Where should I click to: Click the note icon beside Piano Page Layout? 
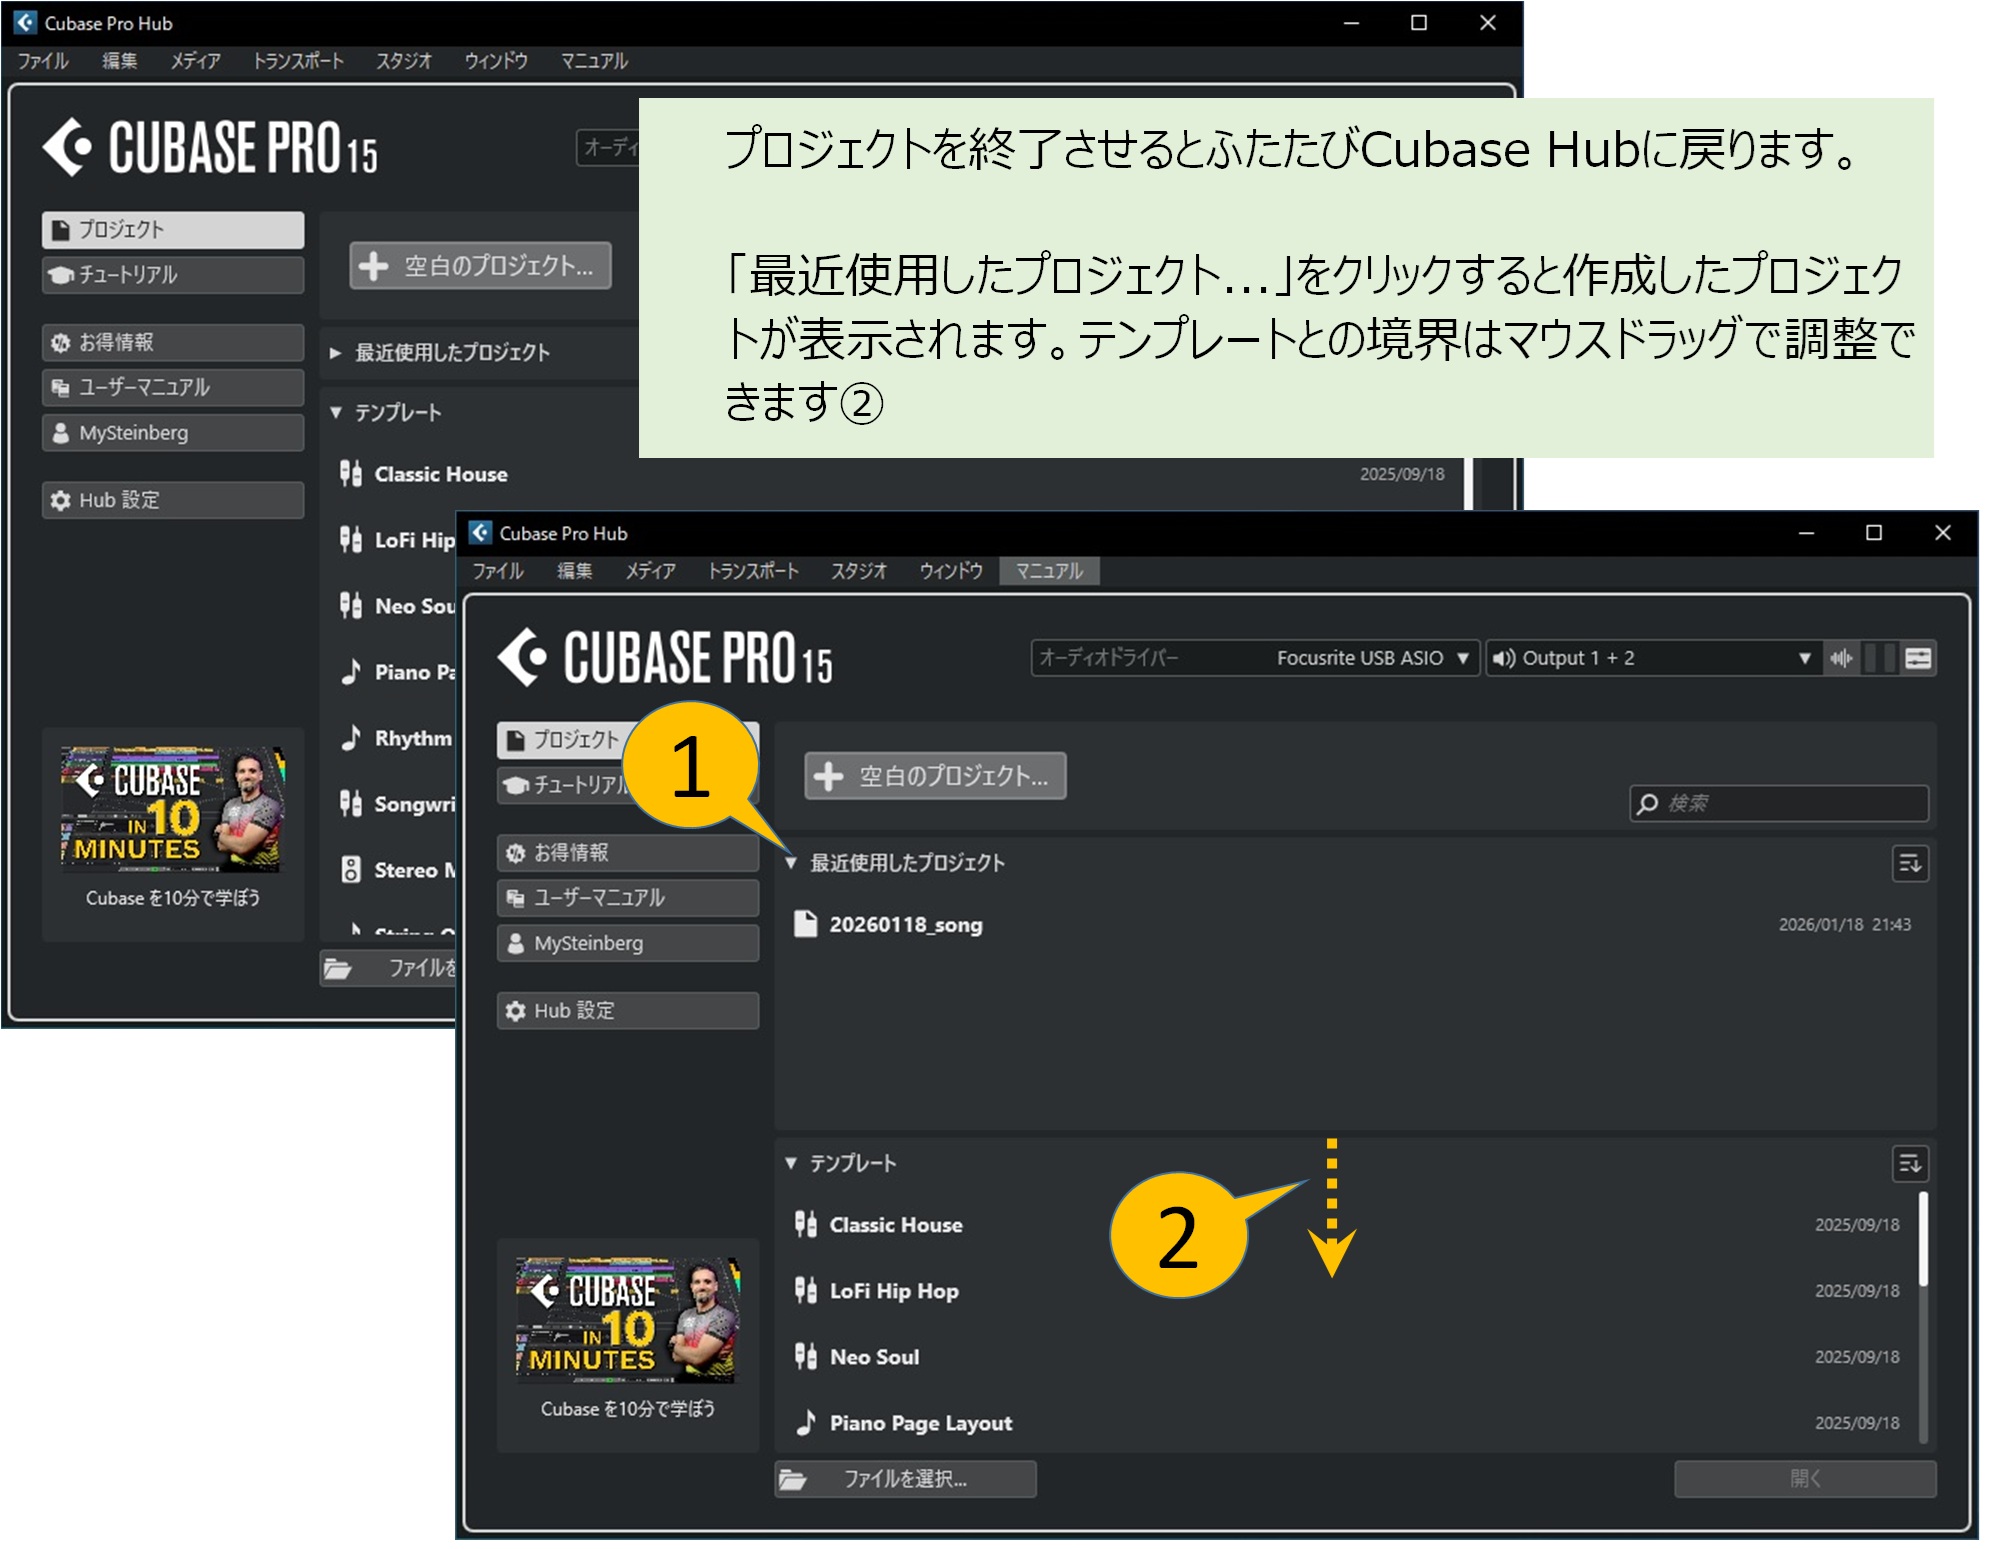click(x=806, y=1423)
